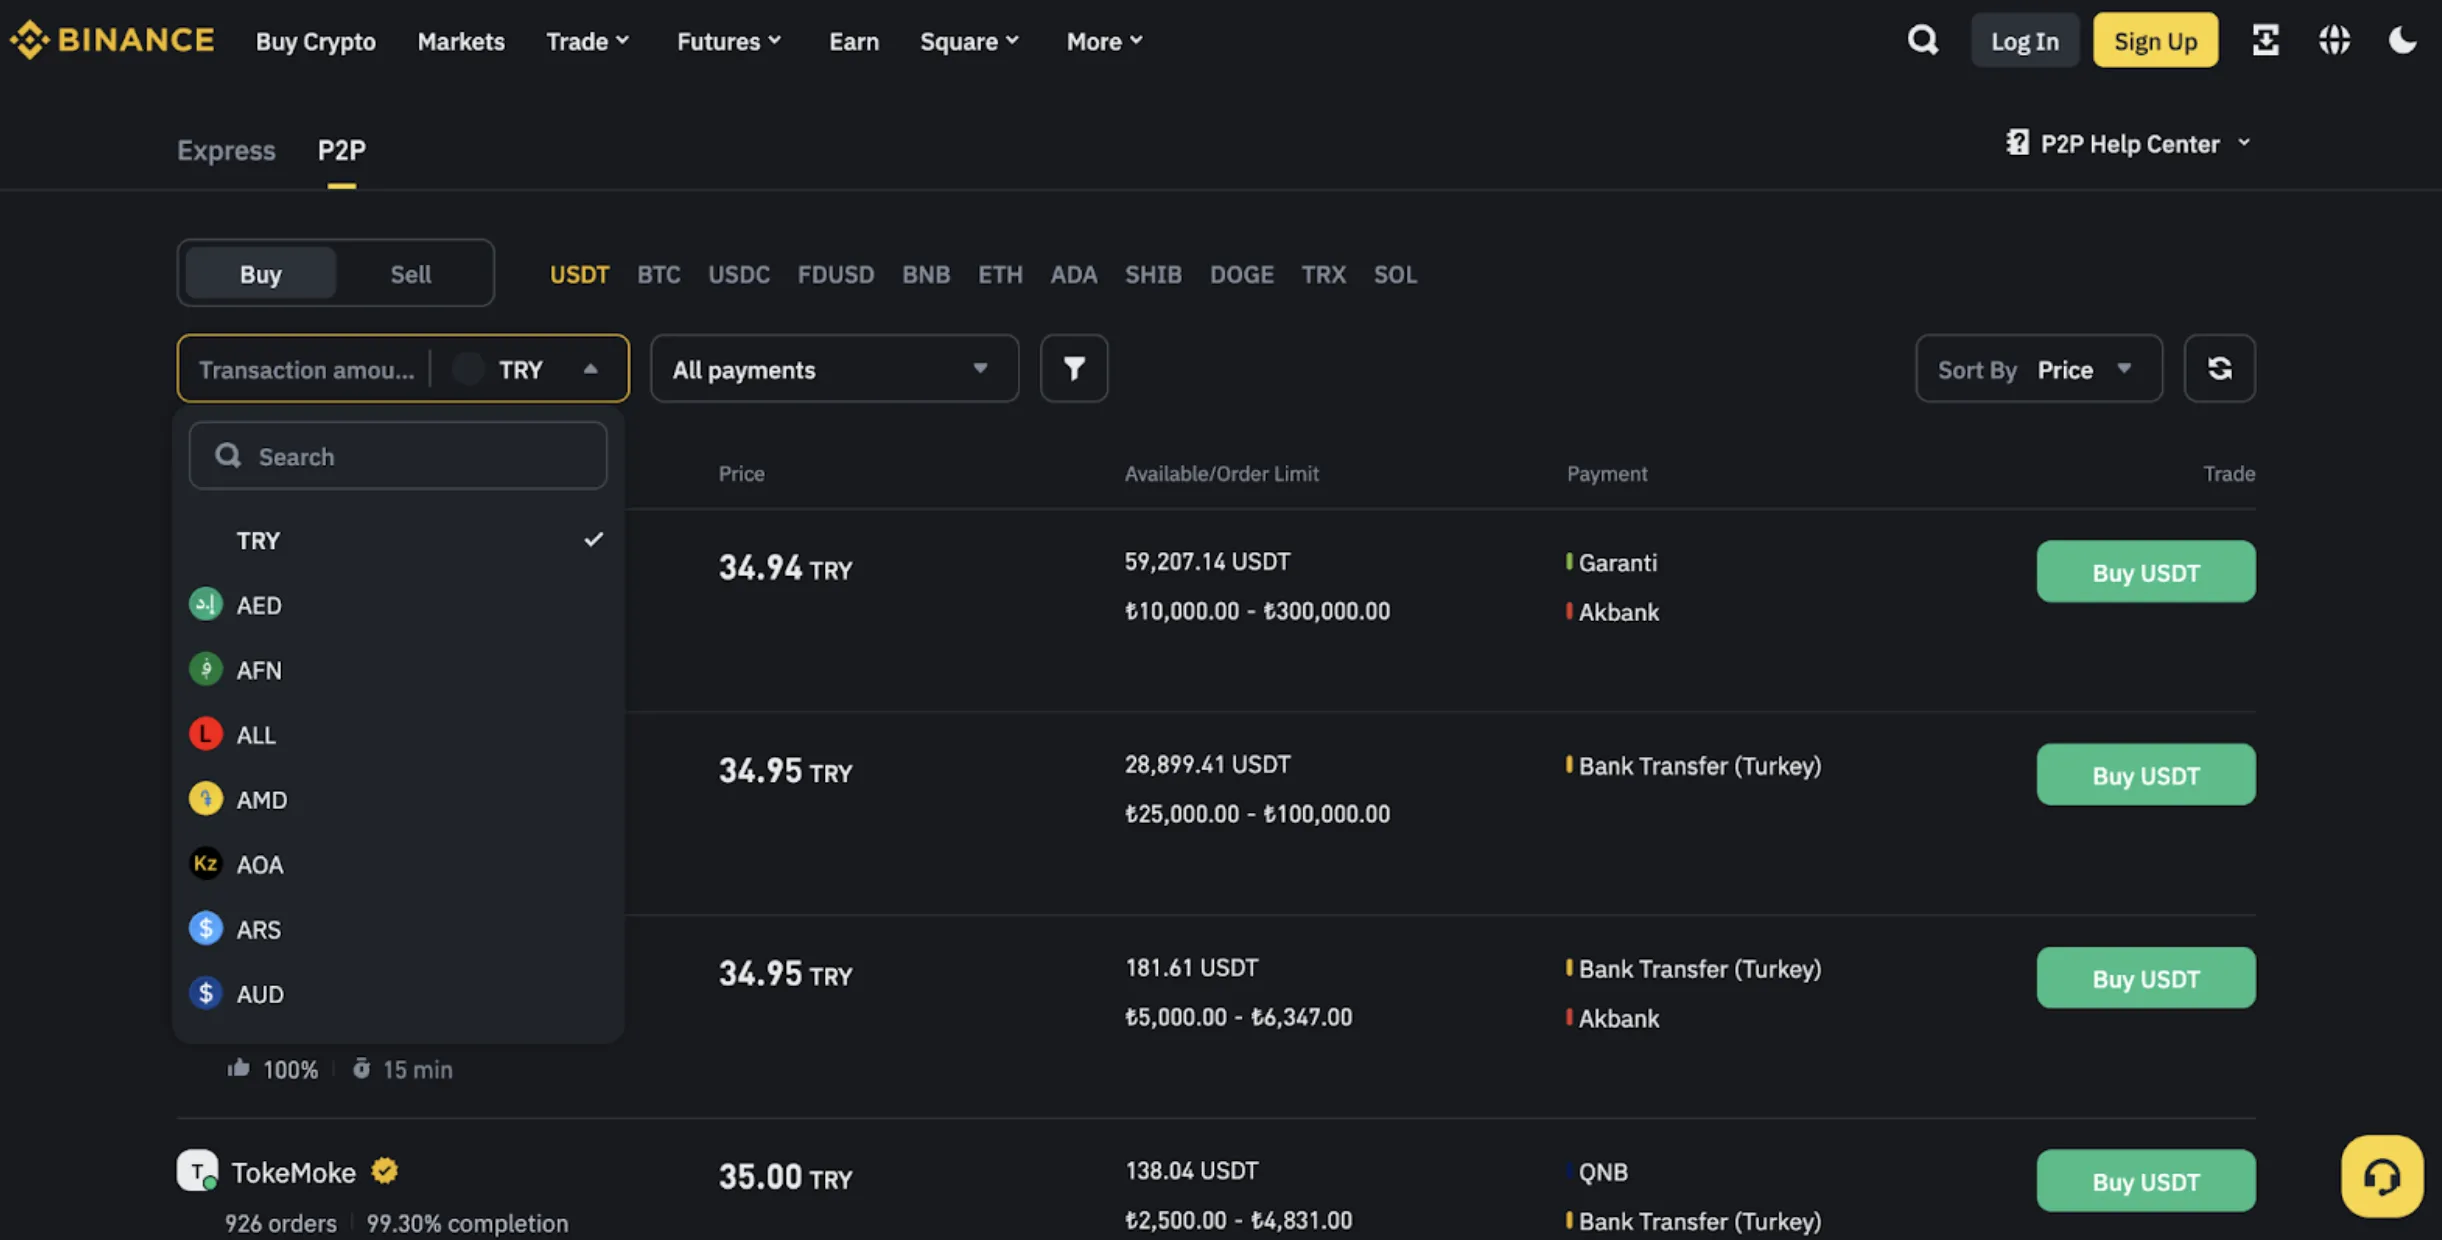Click the P2P Help Center book icon
Viewport: 2442px width, 1240px height.
2017,143
